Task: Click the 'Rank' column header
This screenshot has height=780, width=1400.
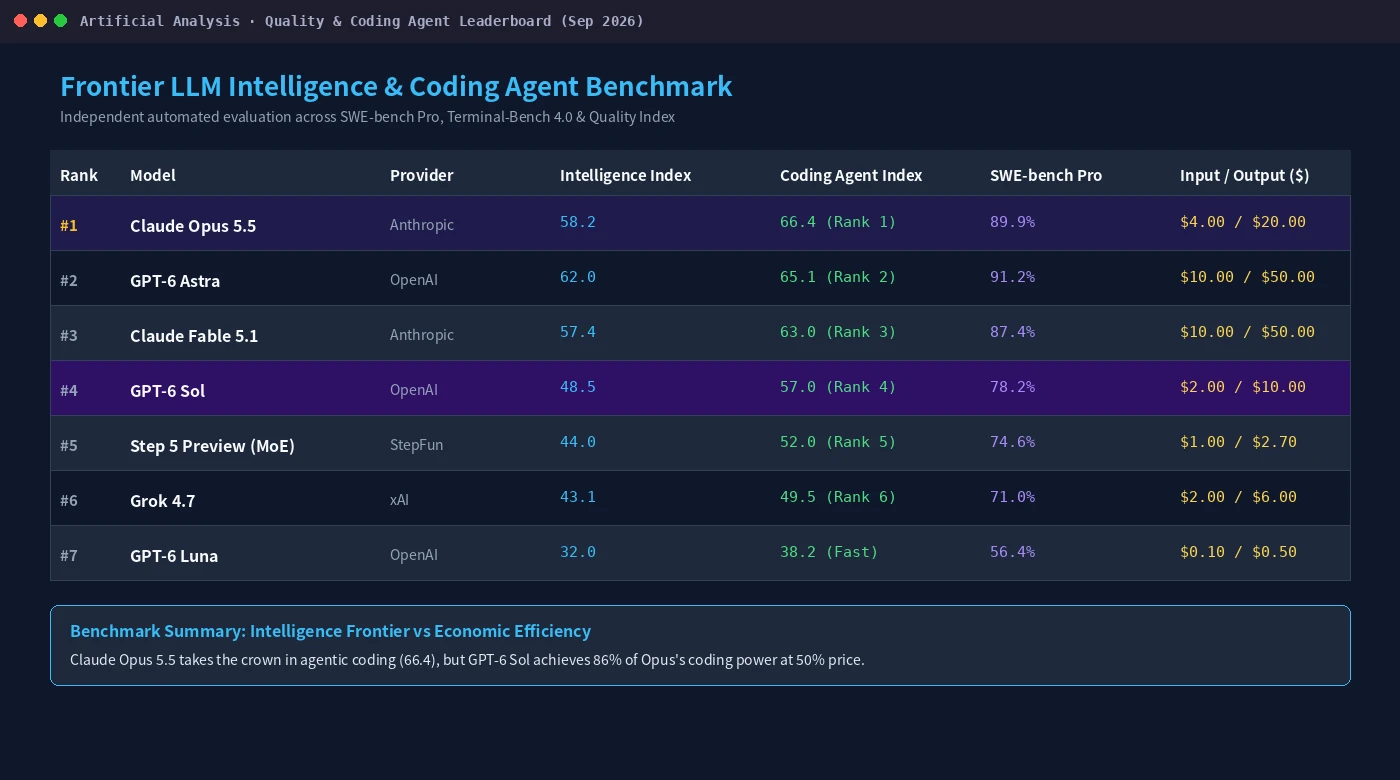Action: point(79,175)
